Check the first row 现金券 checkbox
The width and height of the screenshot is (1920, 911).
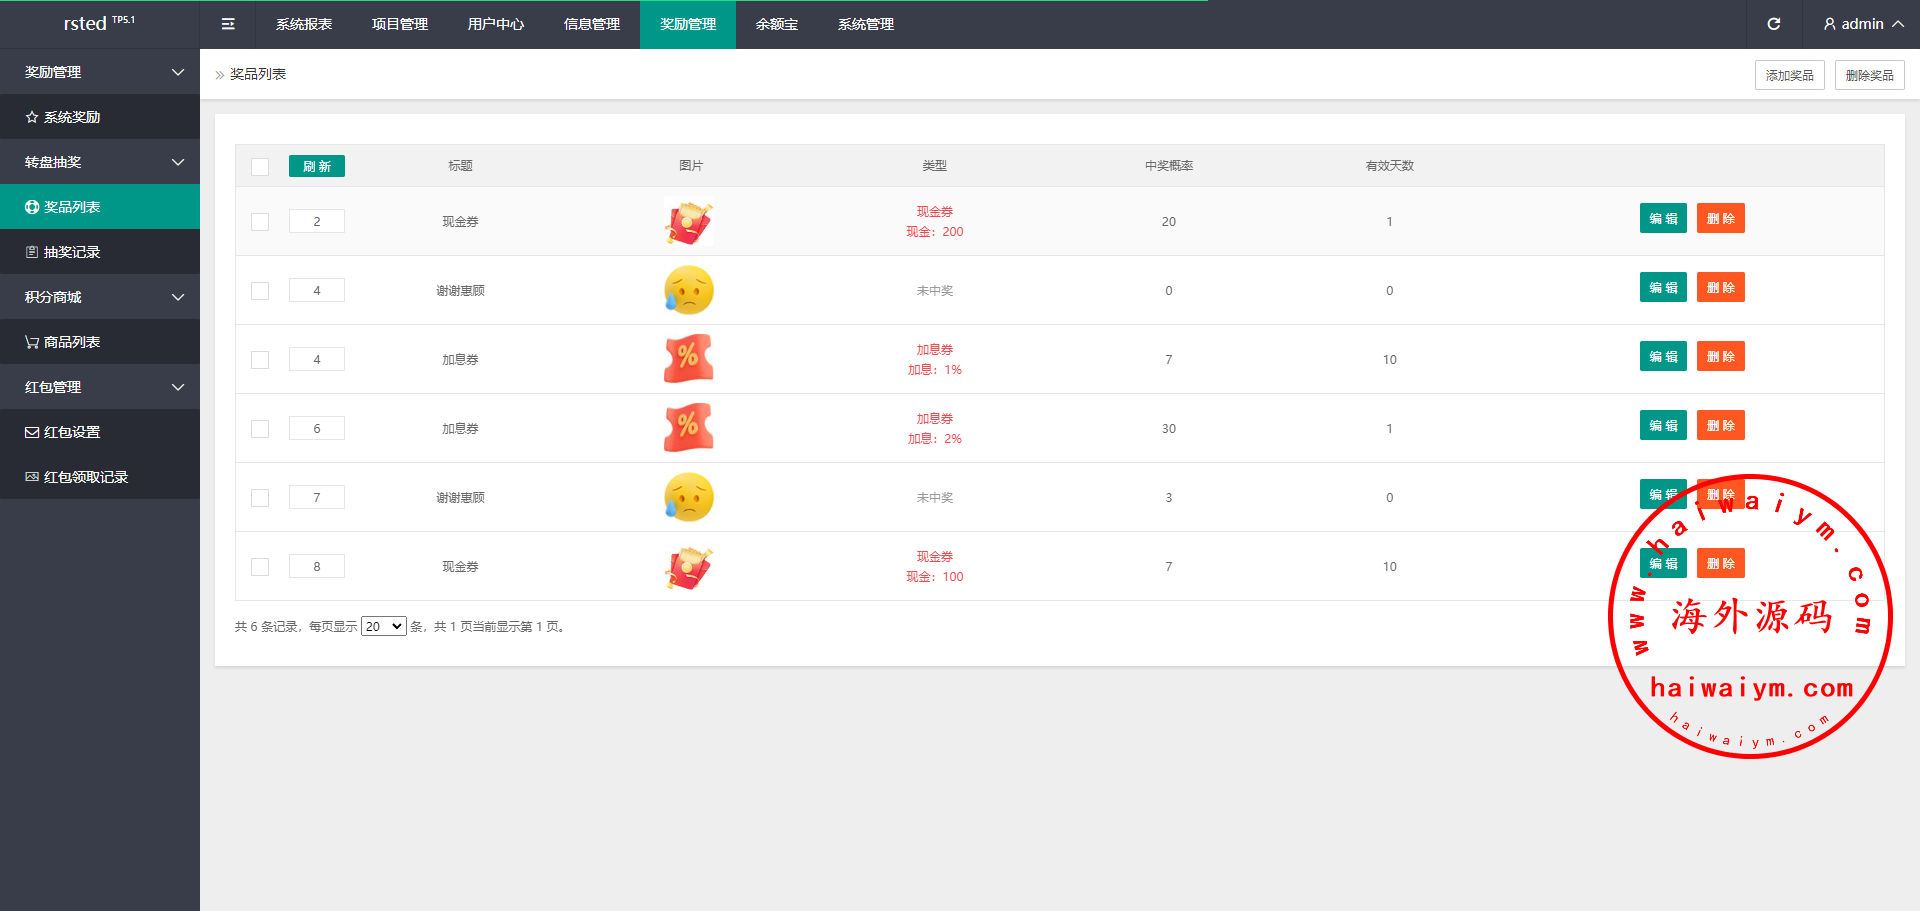coord(260,222)
